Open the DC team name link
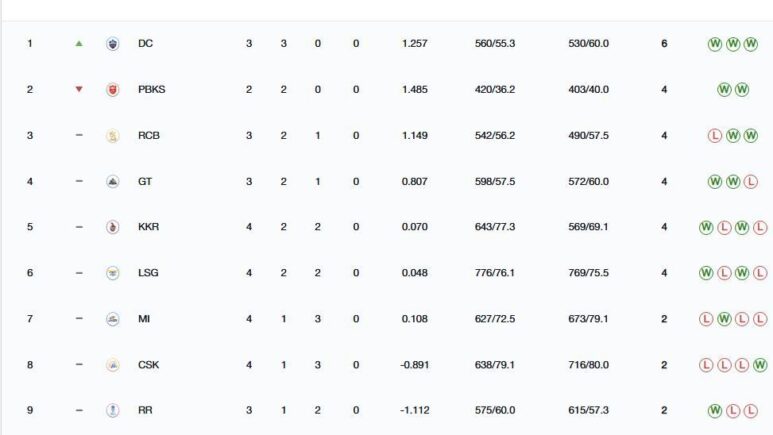773x435 pixels. click(145, 44)
